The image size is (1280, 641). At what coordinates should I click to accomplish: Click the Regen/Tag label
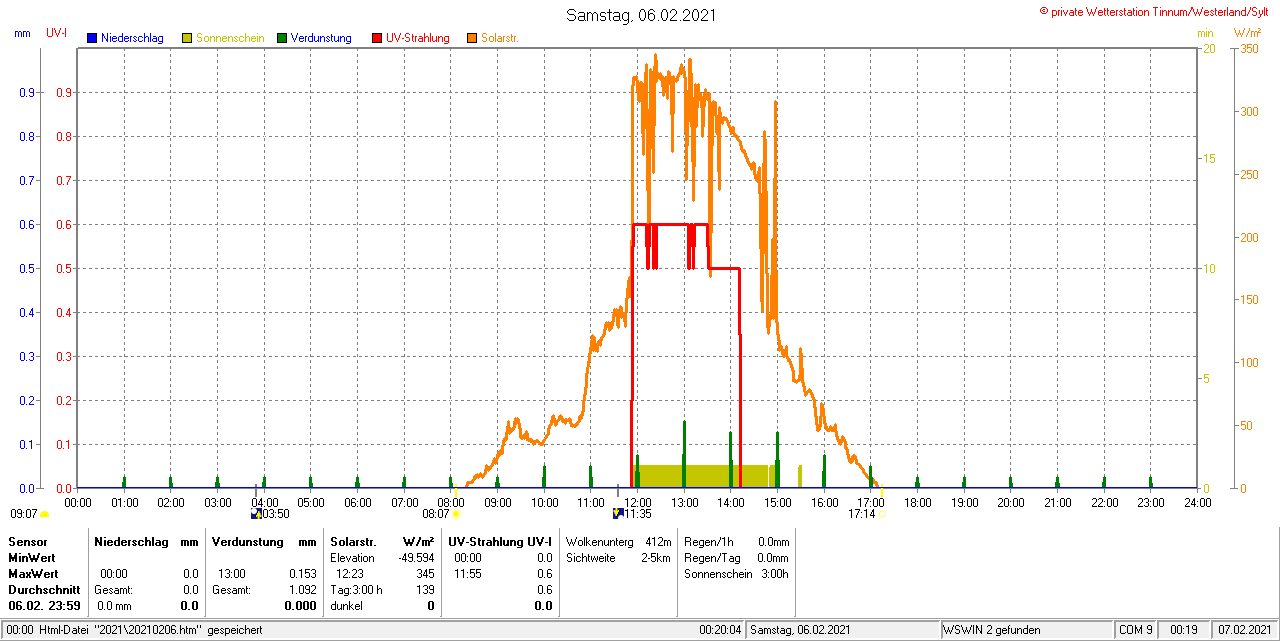[712, 557]
